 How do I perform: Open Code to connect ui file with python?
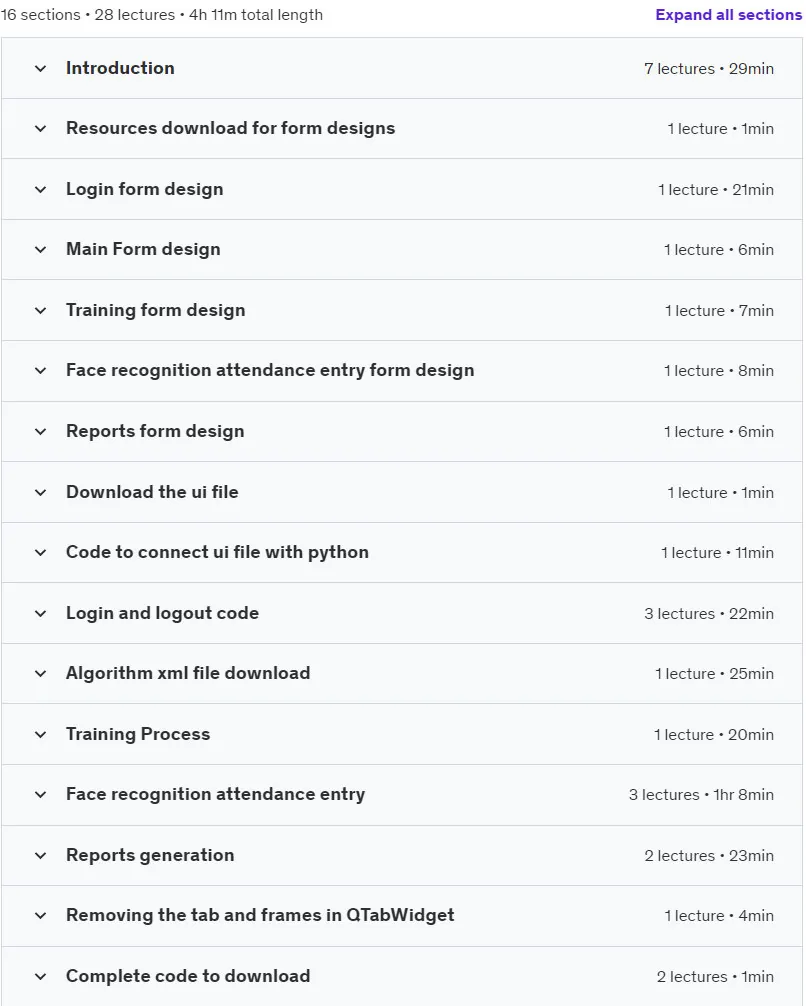click(x=217, y=552)
